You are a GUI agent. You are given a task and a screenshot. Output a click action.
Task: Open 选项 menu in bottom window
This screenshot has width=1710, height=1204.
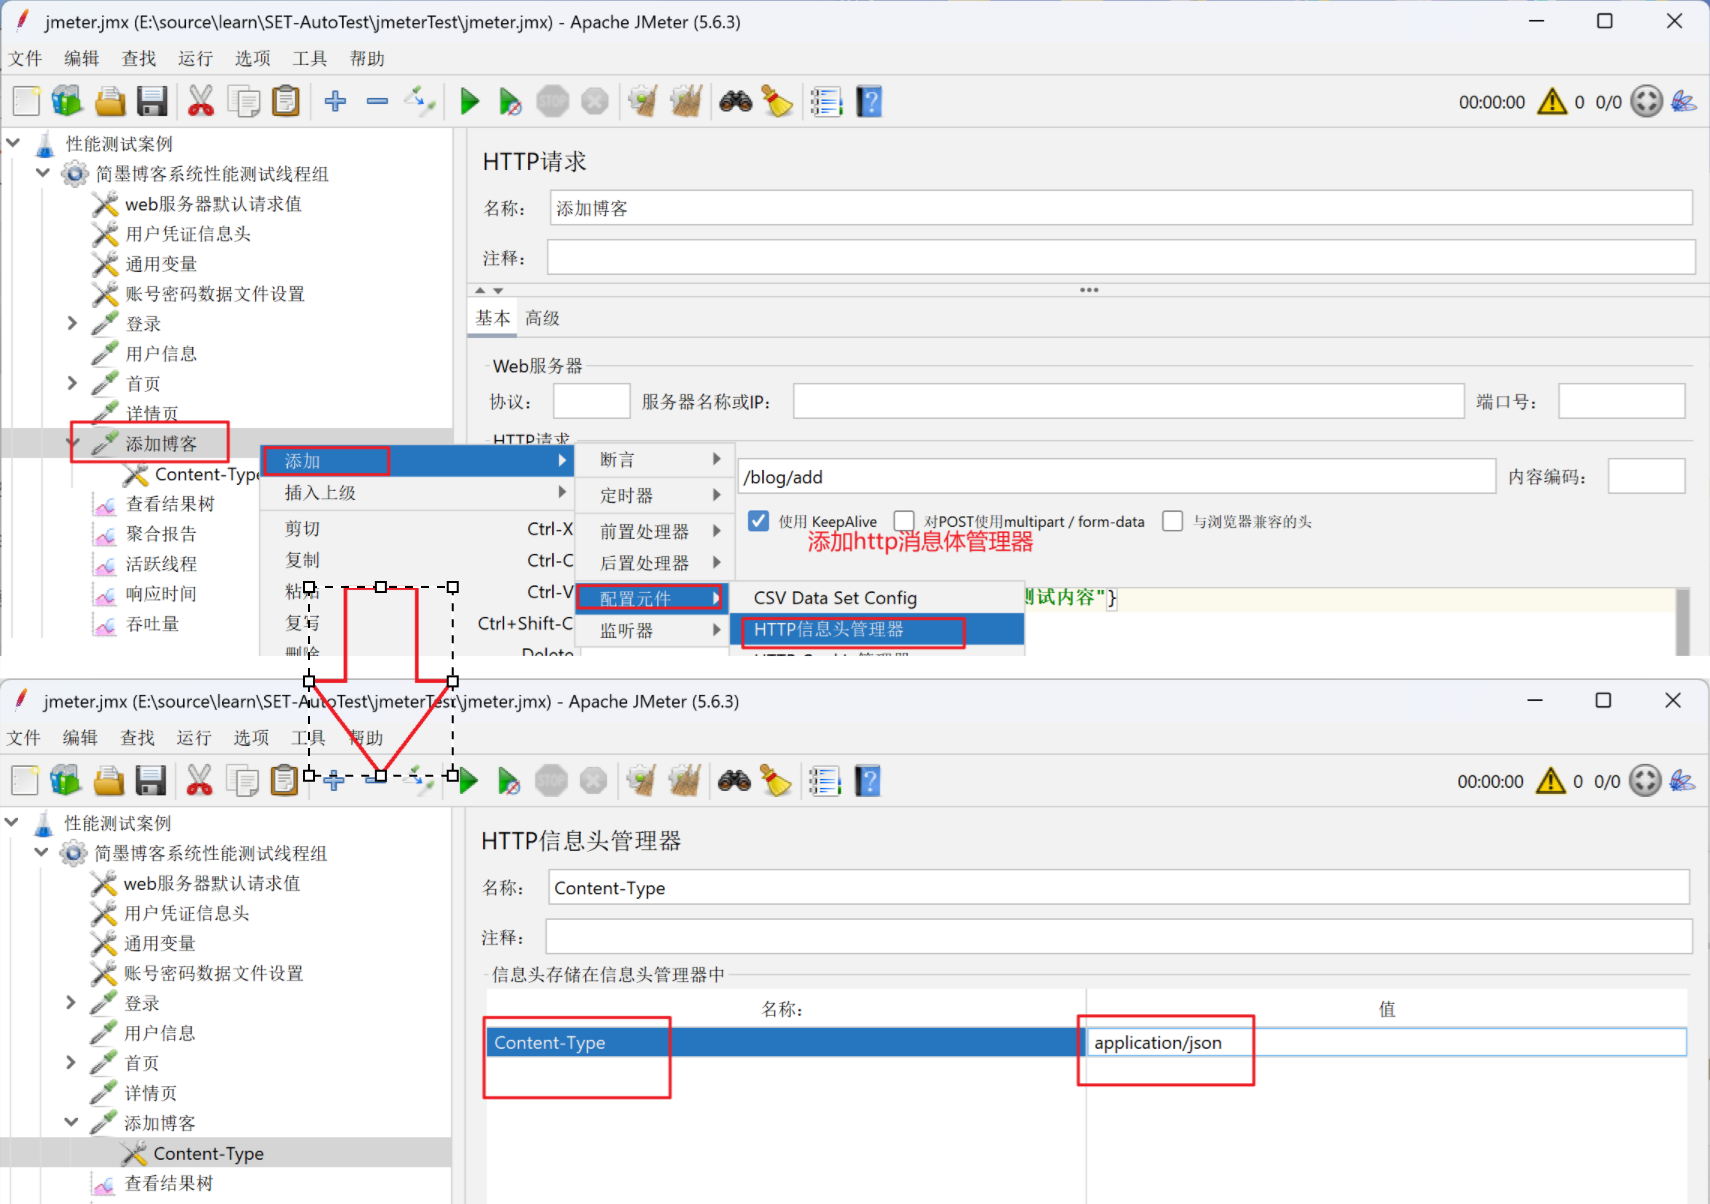[251, 737]
